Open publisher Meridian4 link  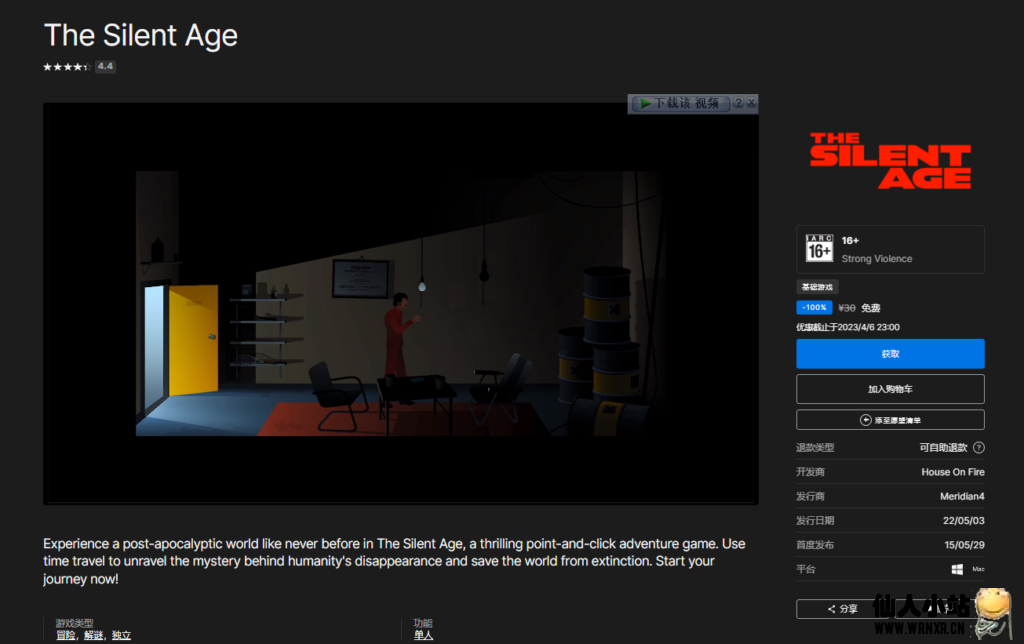[962, 496]
